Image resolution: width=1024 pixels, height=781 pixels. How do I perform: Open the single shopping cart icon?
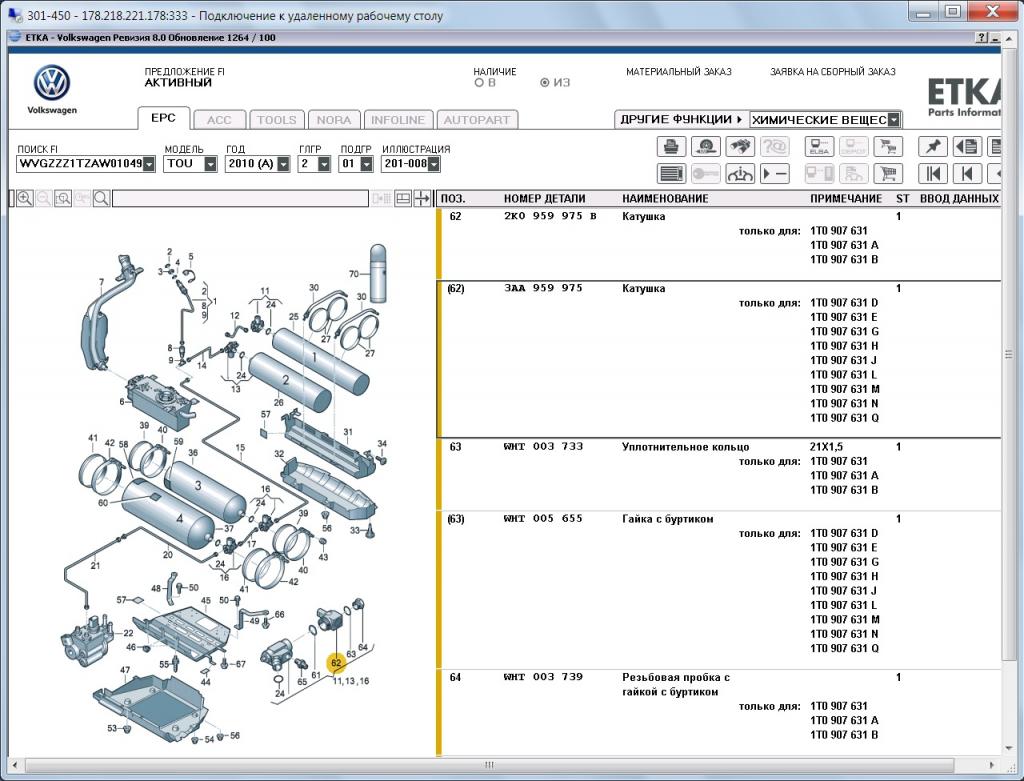pos(888,174)
